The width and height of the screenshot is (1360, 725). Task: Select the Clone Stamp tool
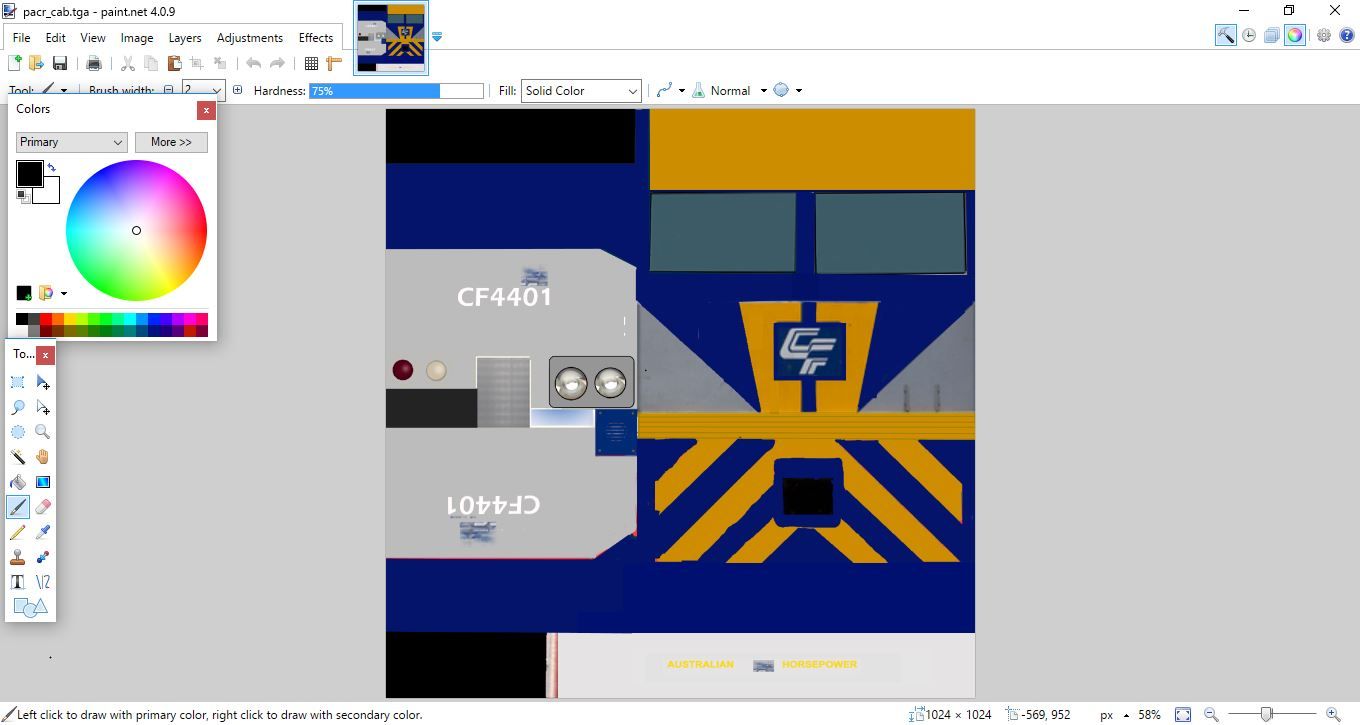coord(18,557)
